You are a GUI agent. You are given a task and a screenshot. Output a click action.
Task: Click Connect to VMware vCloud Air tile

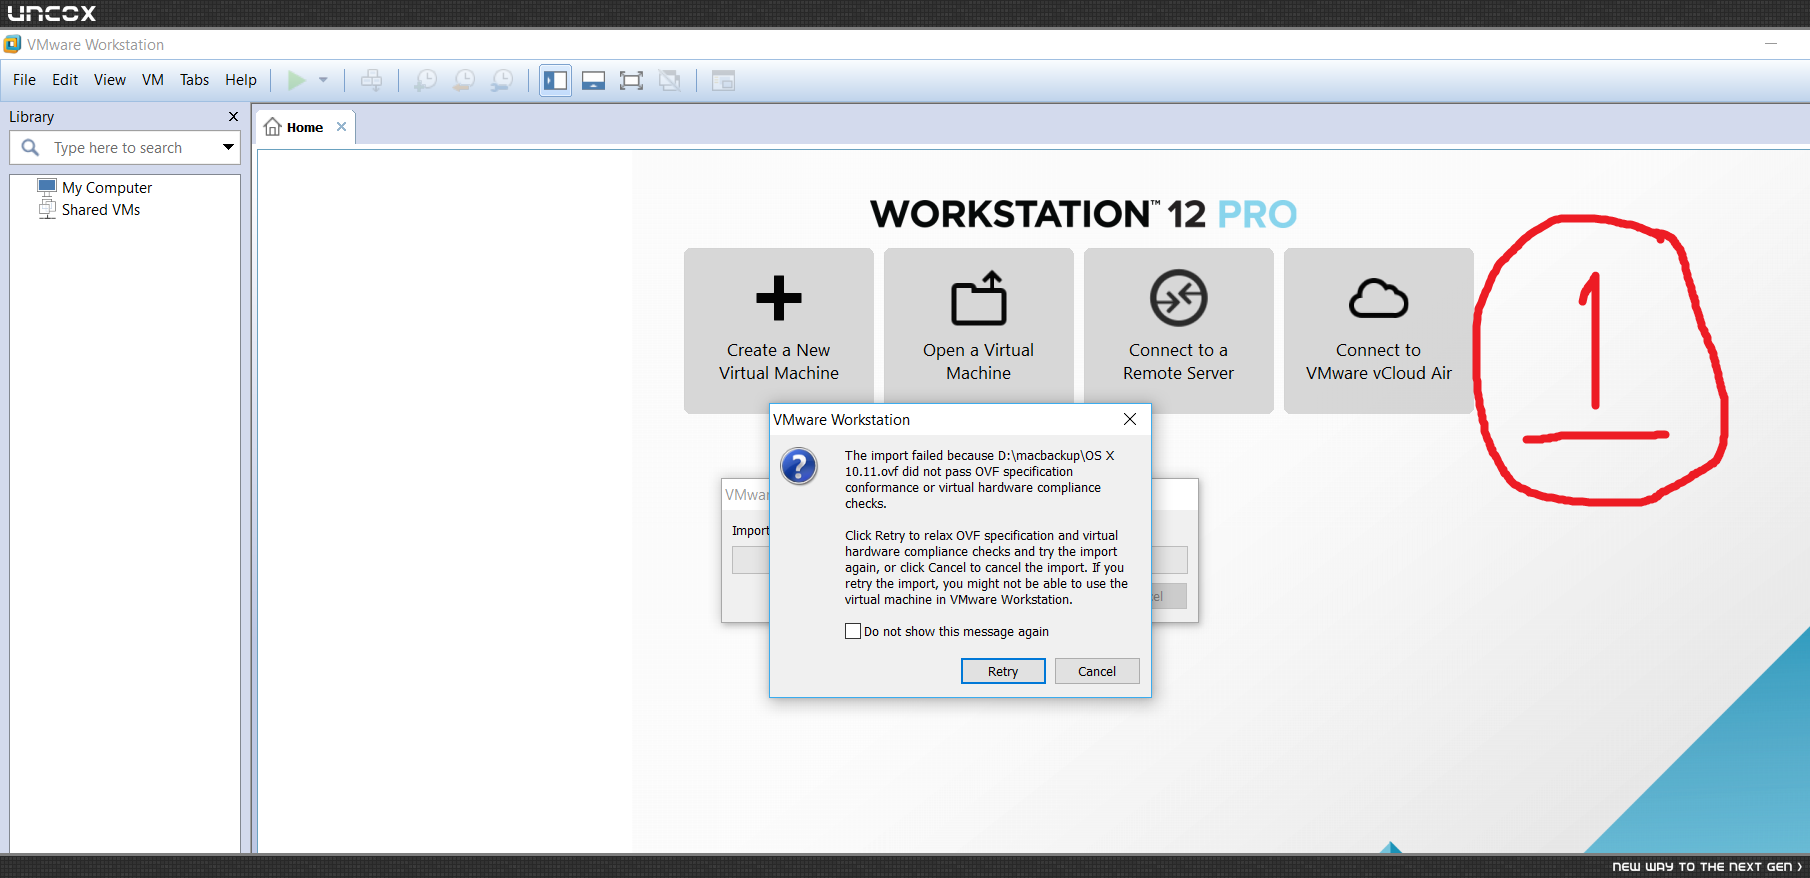pyautogui.click(x=1379, y=331)
